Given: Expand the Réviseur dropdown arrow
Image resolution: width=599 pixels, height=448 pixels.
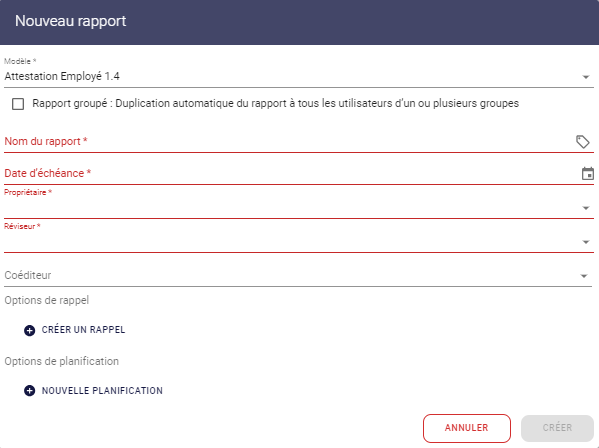Looking at the screenshot, I should 585,242.
